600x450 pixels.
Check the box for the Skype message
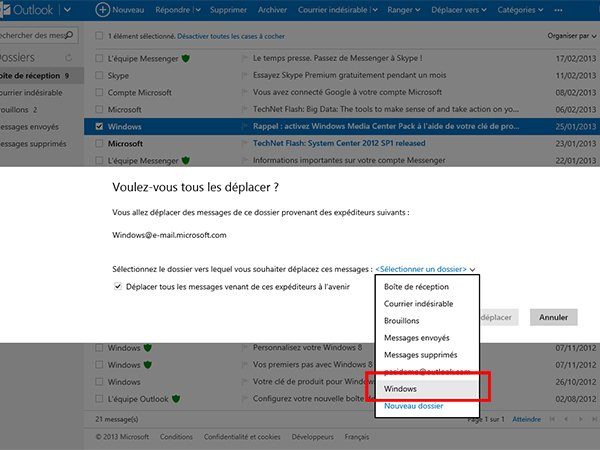click(99, 75)
